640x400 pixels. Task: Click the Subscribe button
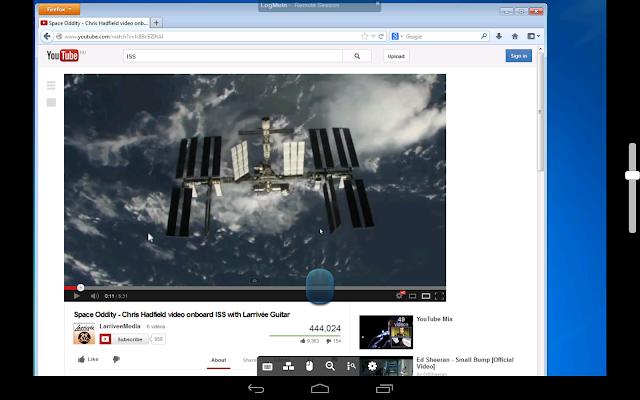tap(124, 339)
